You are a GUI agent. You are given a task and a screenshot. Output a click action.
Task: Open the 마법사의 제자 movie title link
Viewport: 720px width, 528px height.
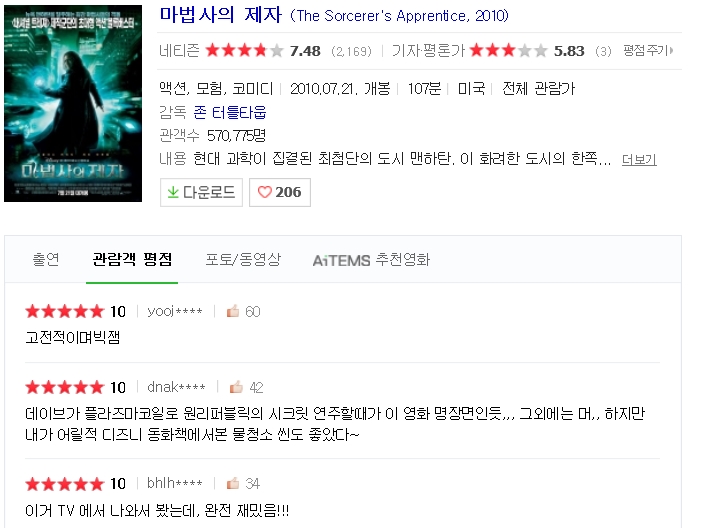click(220, 15)
